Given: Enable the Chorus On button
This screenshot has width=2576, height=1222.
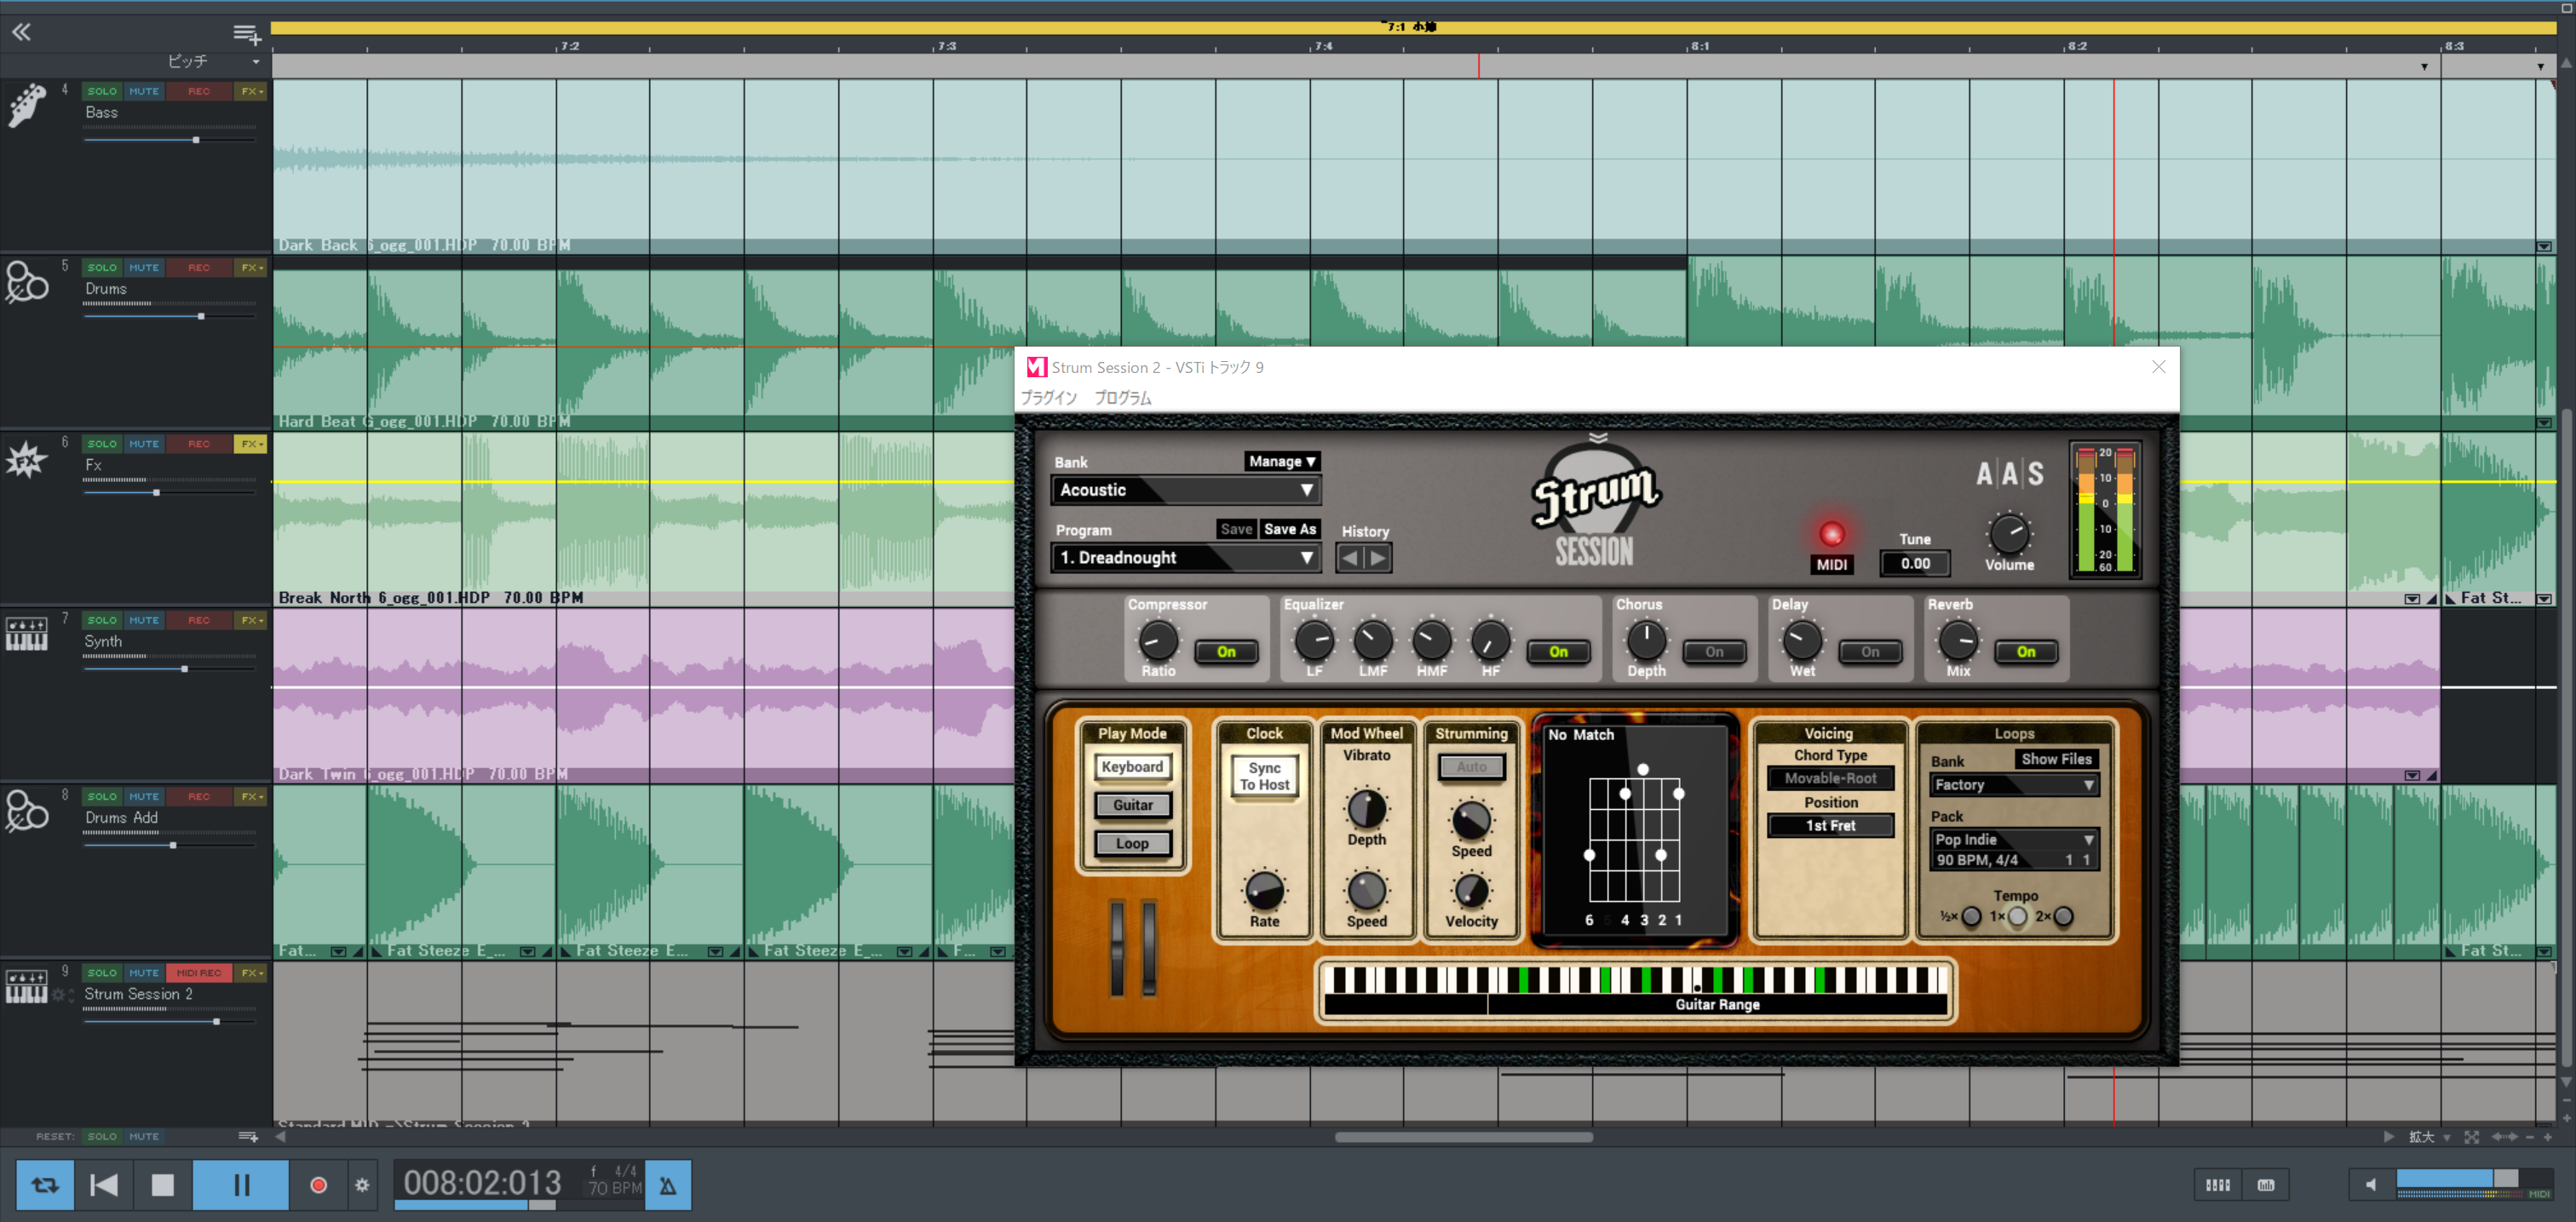Looking at the screenshot, I should click(x=1714, y=652).
